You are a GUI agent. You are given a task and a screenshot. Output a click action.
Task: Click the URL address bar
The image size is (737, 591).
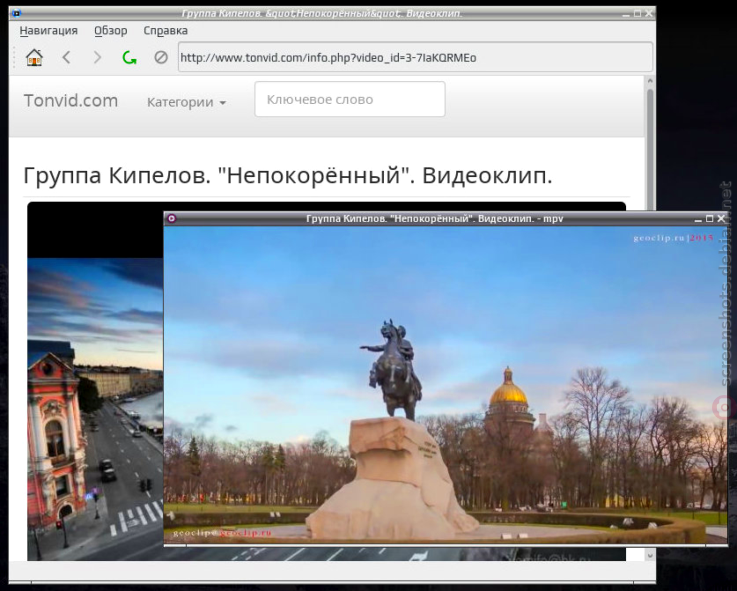tap(415, 57)
